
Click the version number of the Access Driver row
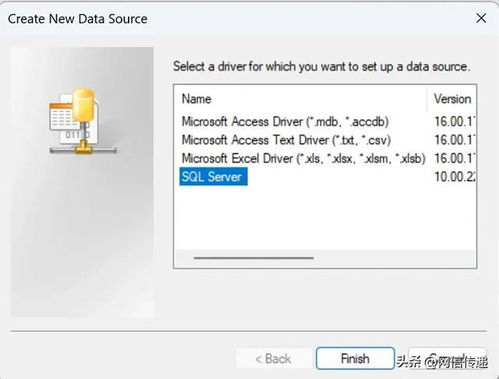(454, 122)
